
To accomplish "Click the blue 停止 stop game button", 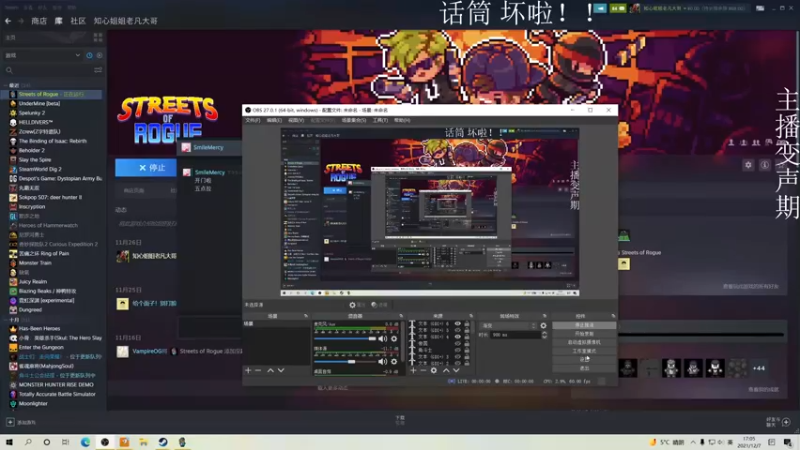I will pos(146,167).
